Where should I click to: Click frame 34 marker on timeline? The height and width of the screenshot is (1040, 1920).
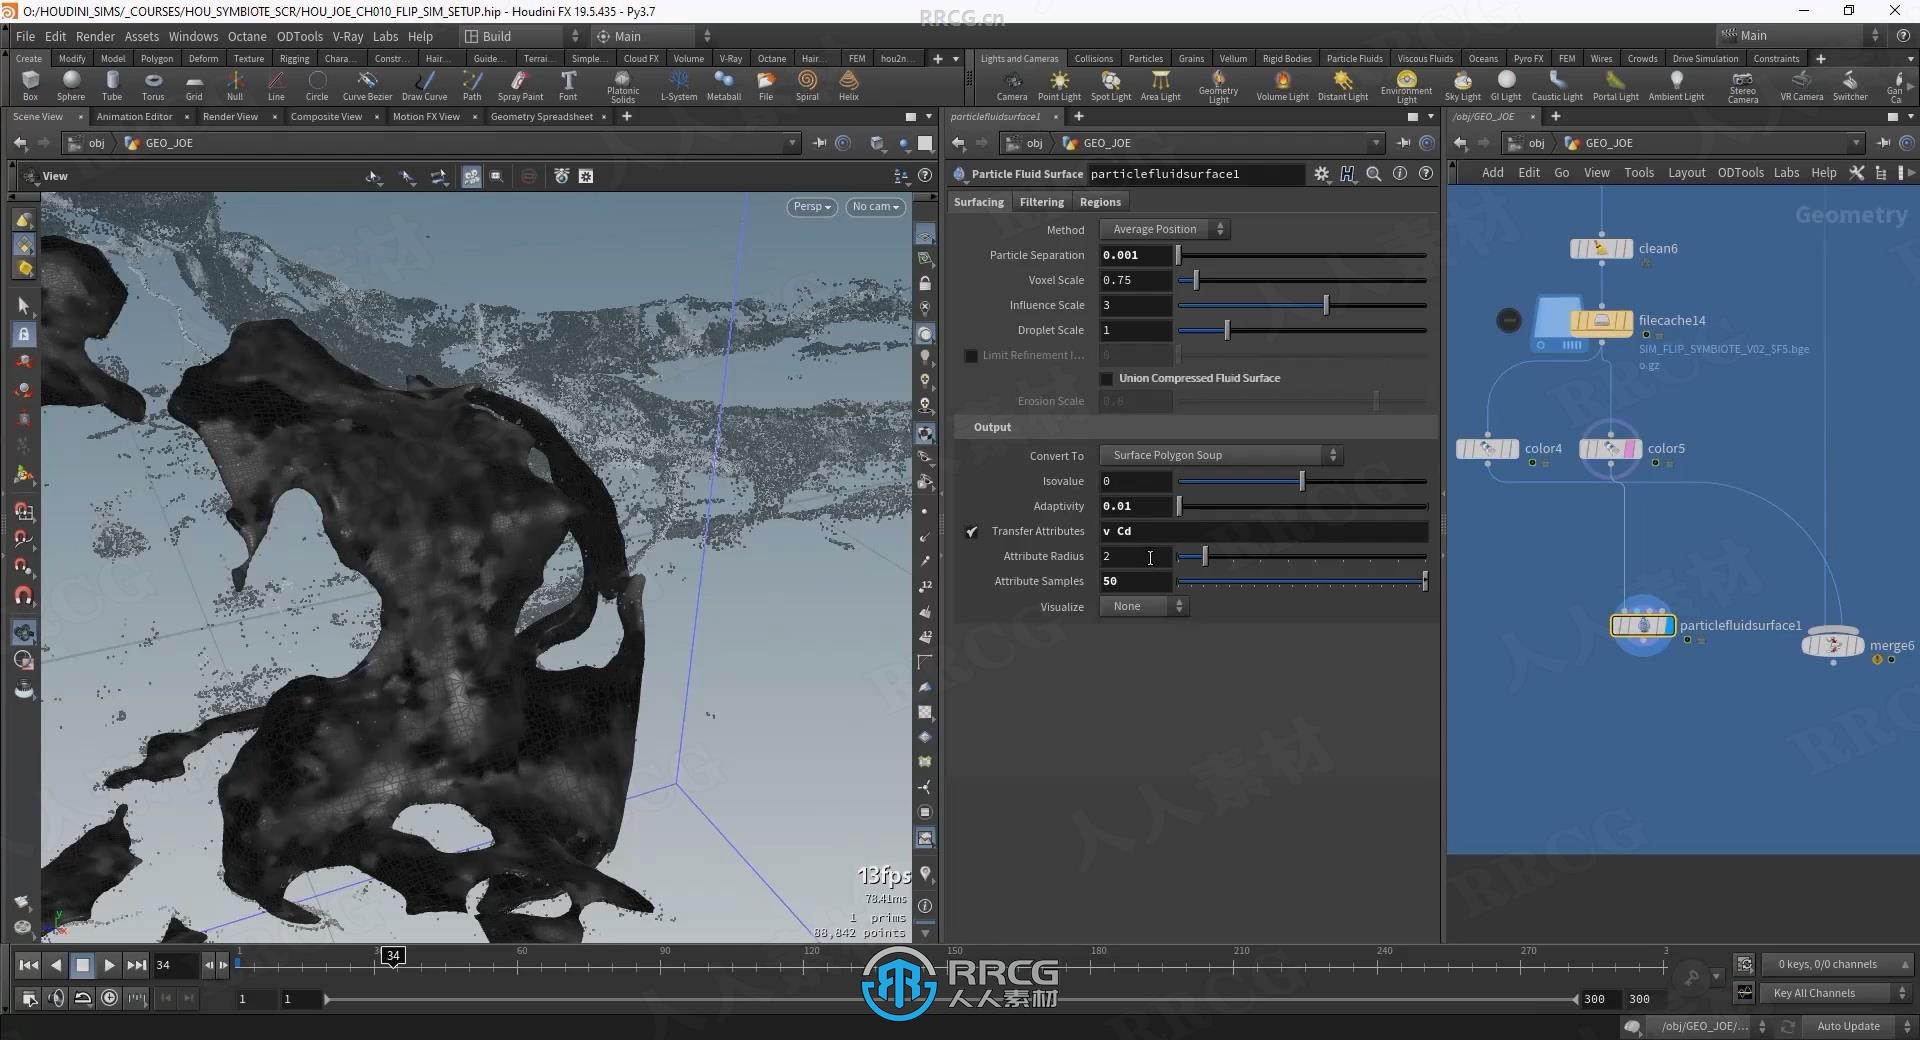coord(393,956)
